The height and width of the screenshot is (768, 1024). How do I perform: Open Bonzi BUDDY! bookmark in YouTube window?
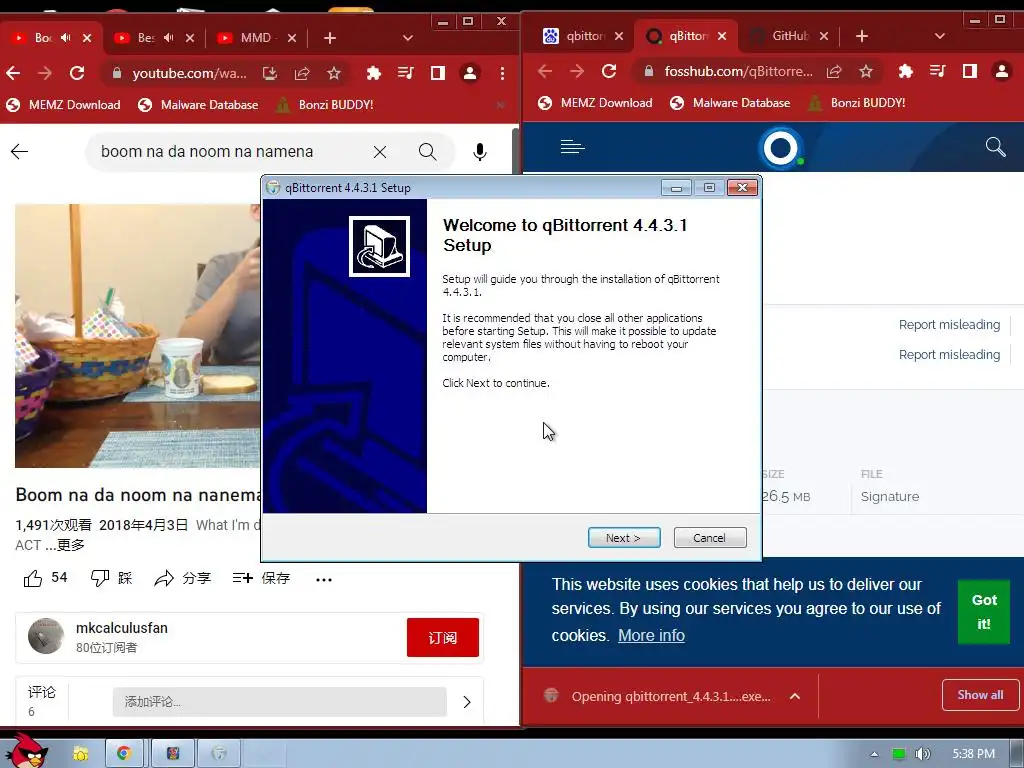point(325,104)
